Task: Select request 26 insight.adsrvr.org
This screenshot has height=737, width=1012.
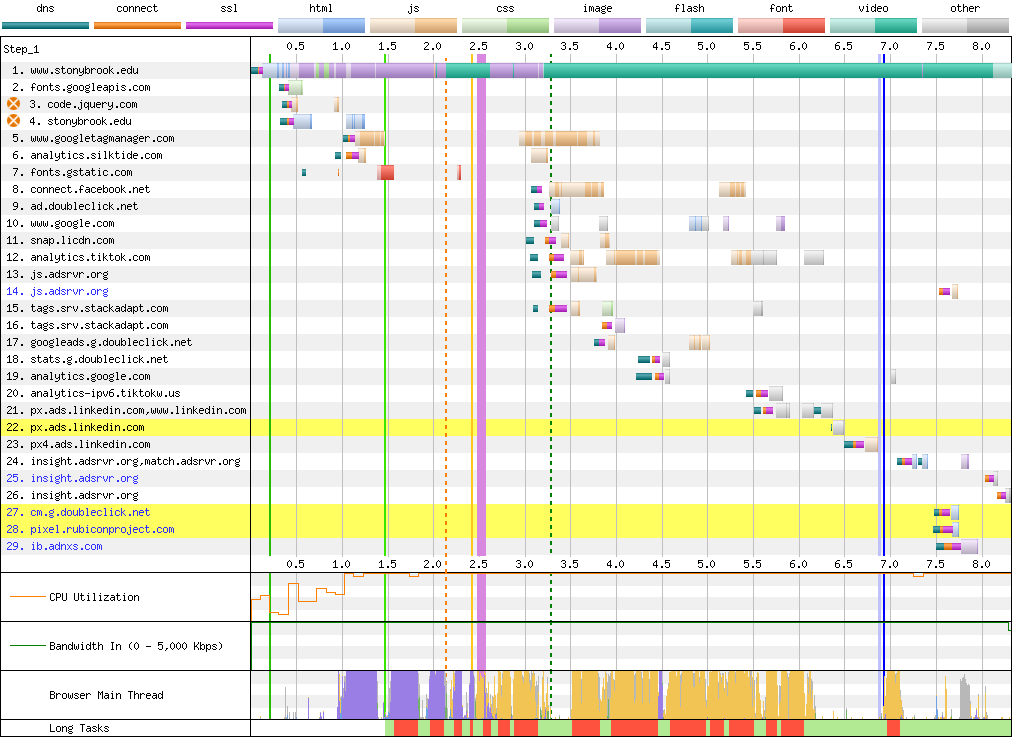Action: click(72, 495)
